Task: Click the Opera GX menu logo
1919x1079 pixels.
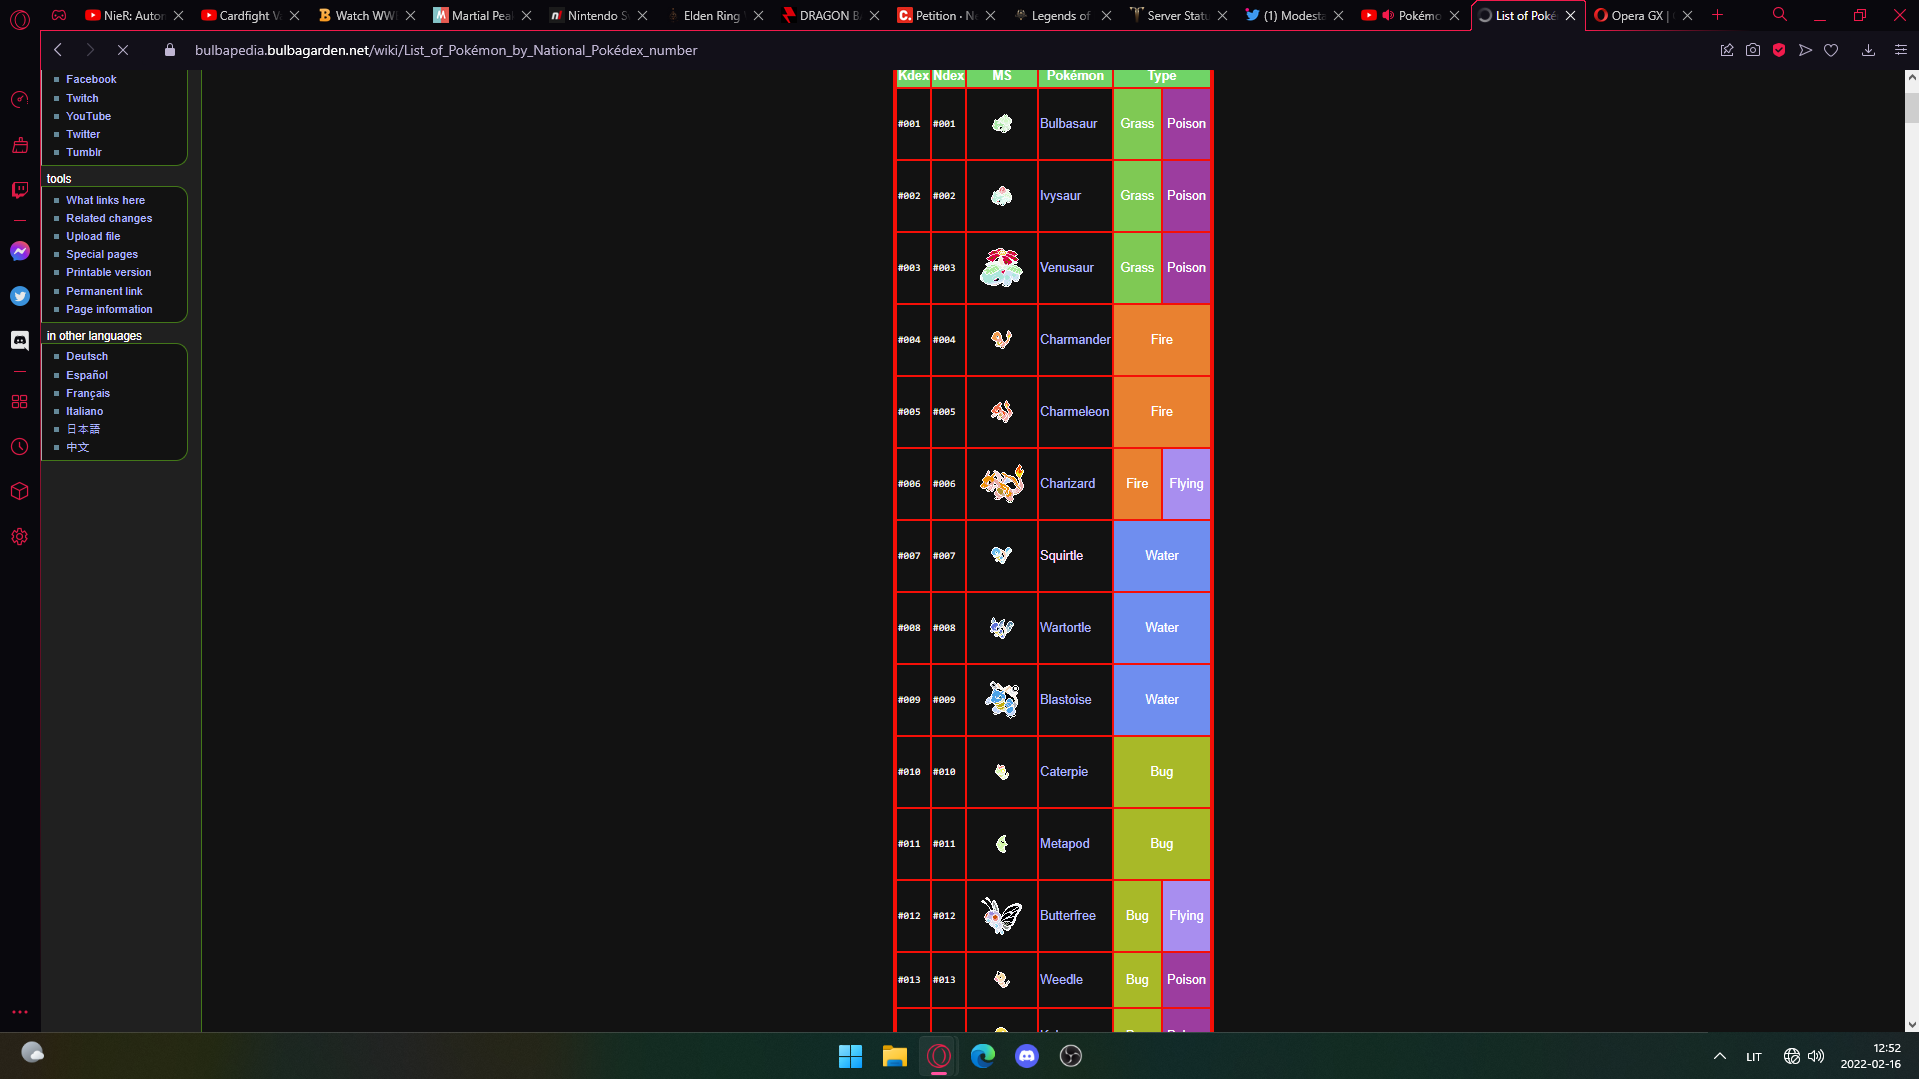Action: click(19, 19)
